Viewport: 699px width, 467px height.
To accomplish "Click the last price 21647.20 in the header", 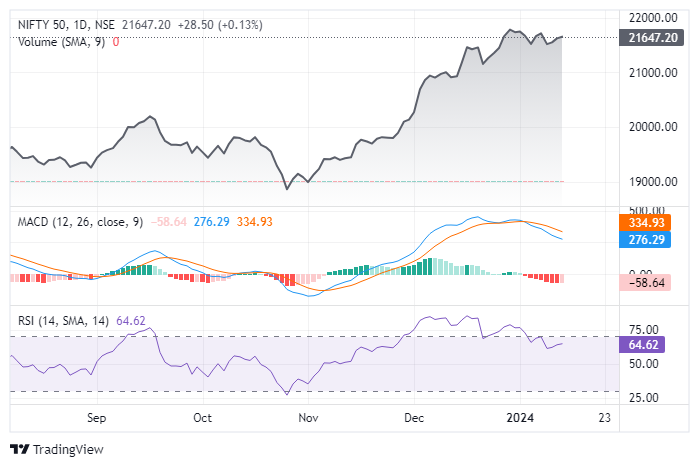I will click(x=146, y=25).
